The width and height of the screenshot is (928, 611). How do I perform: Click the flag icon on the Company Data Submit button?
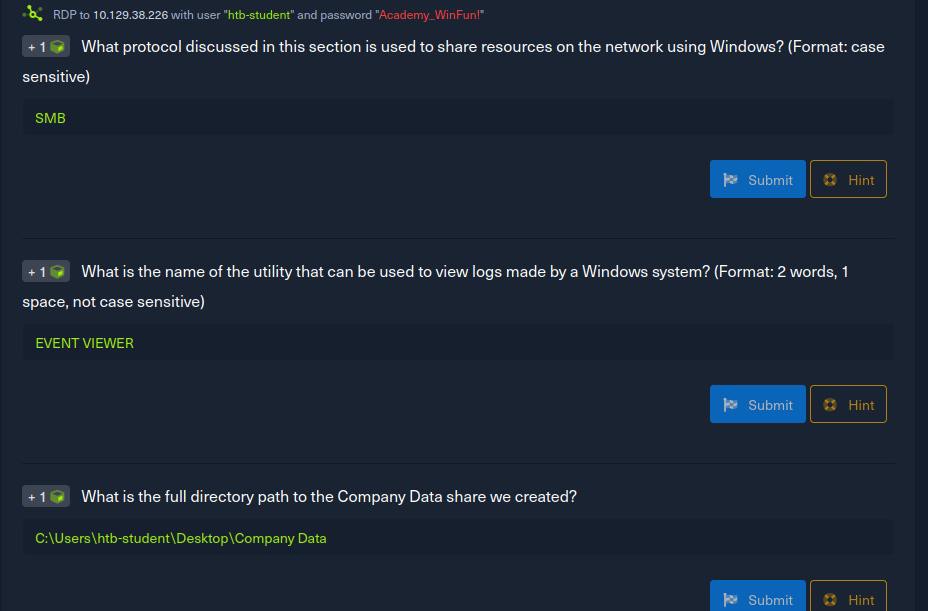(x=730, y=600)
